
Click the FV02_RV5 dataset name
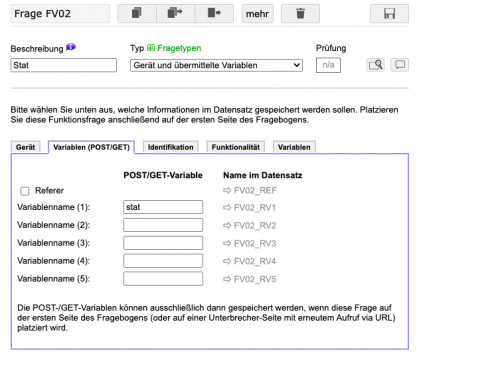click(x=255, y=279)
